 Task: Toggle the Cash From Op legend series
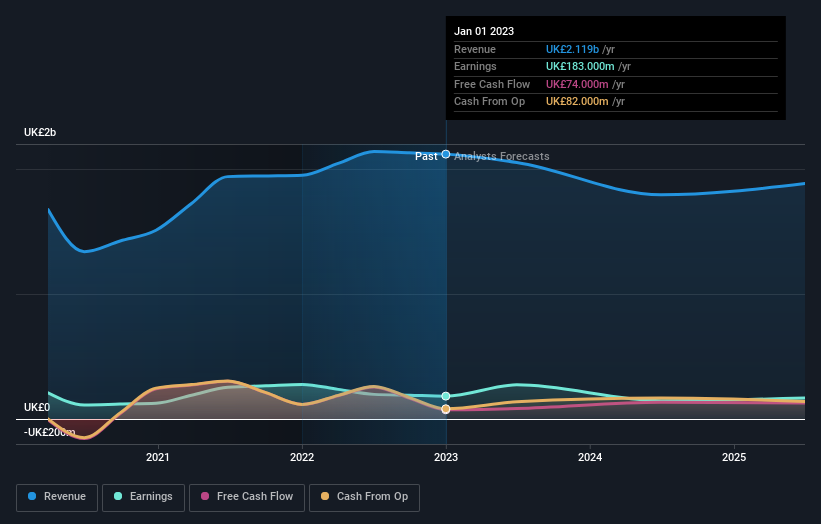point(364,497)
